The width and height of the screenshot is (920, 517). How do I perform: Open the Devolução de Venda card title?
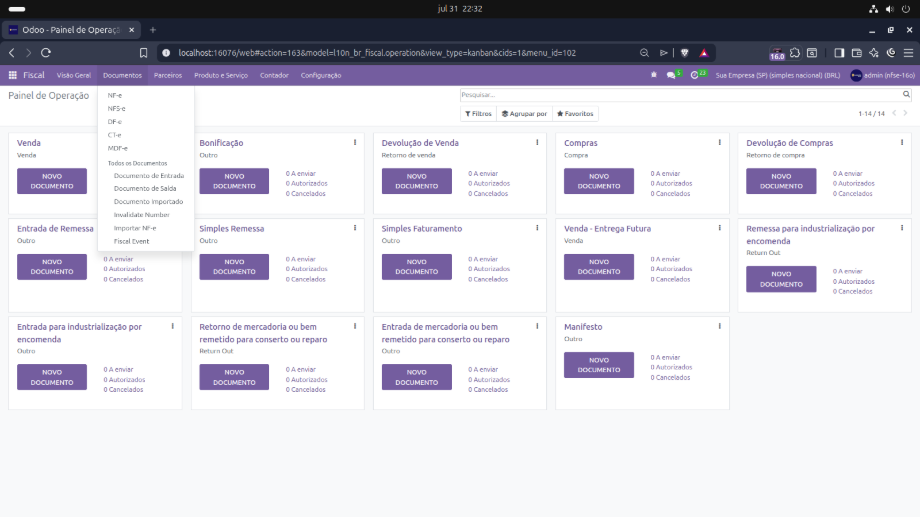click(x=420, y=143)
